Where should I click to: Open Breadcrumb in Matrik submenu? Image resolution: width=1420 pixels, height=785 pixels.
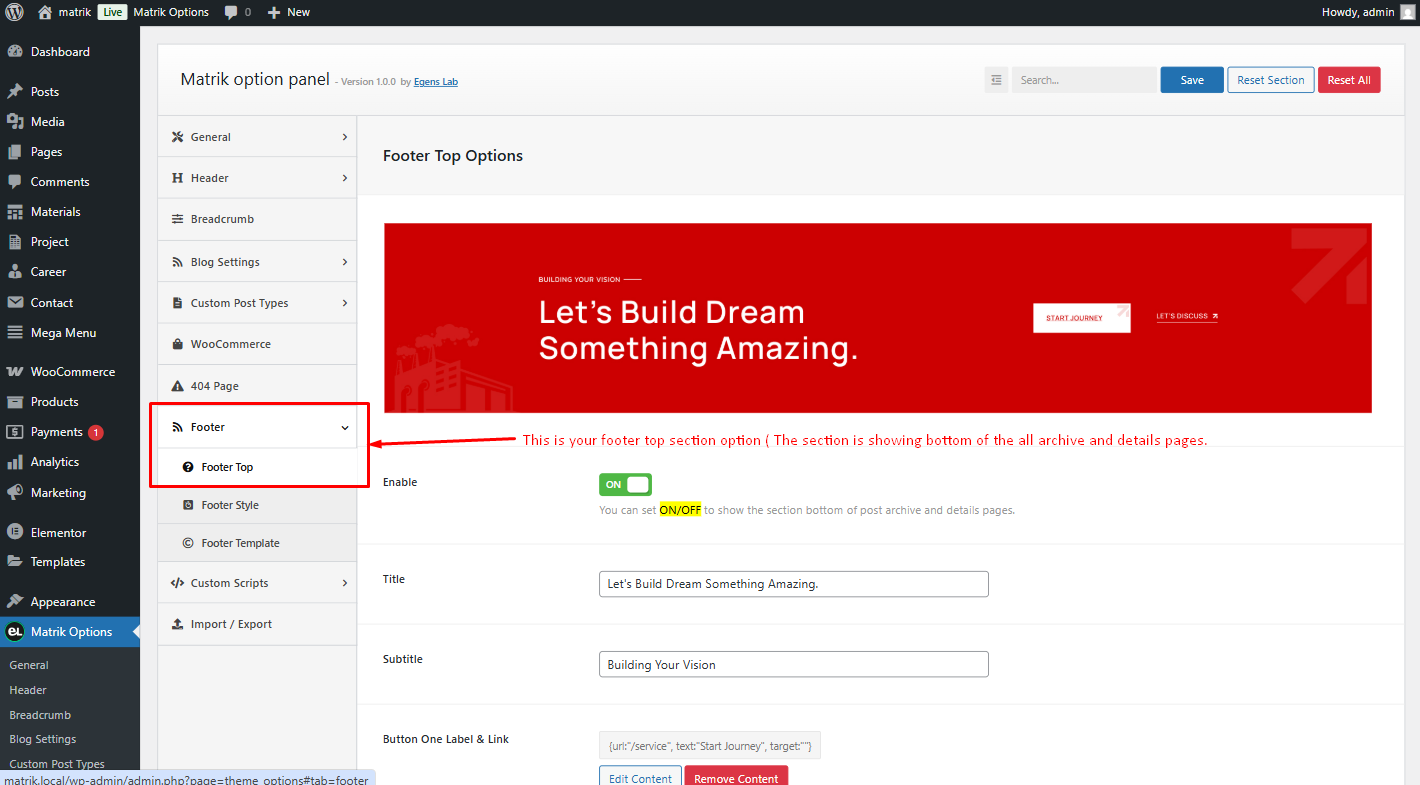[x=40, y=715]
